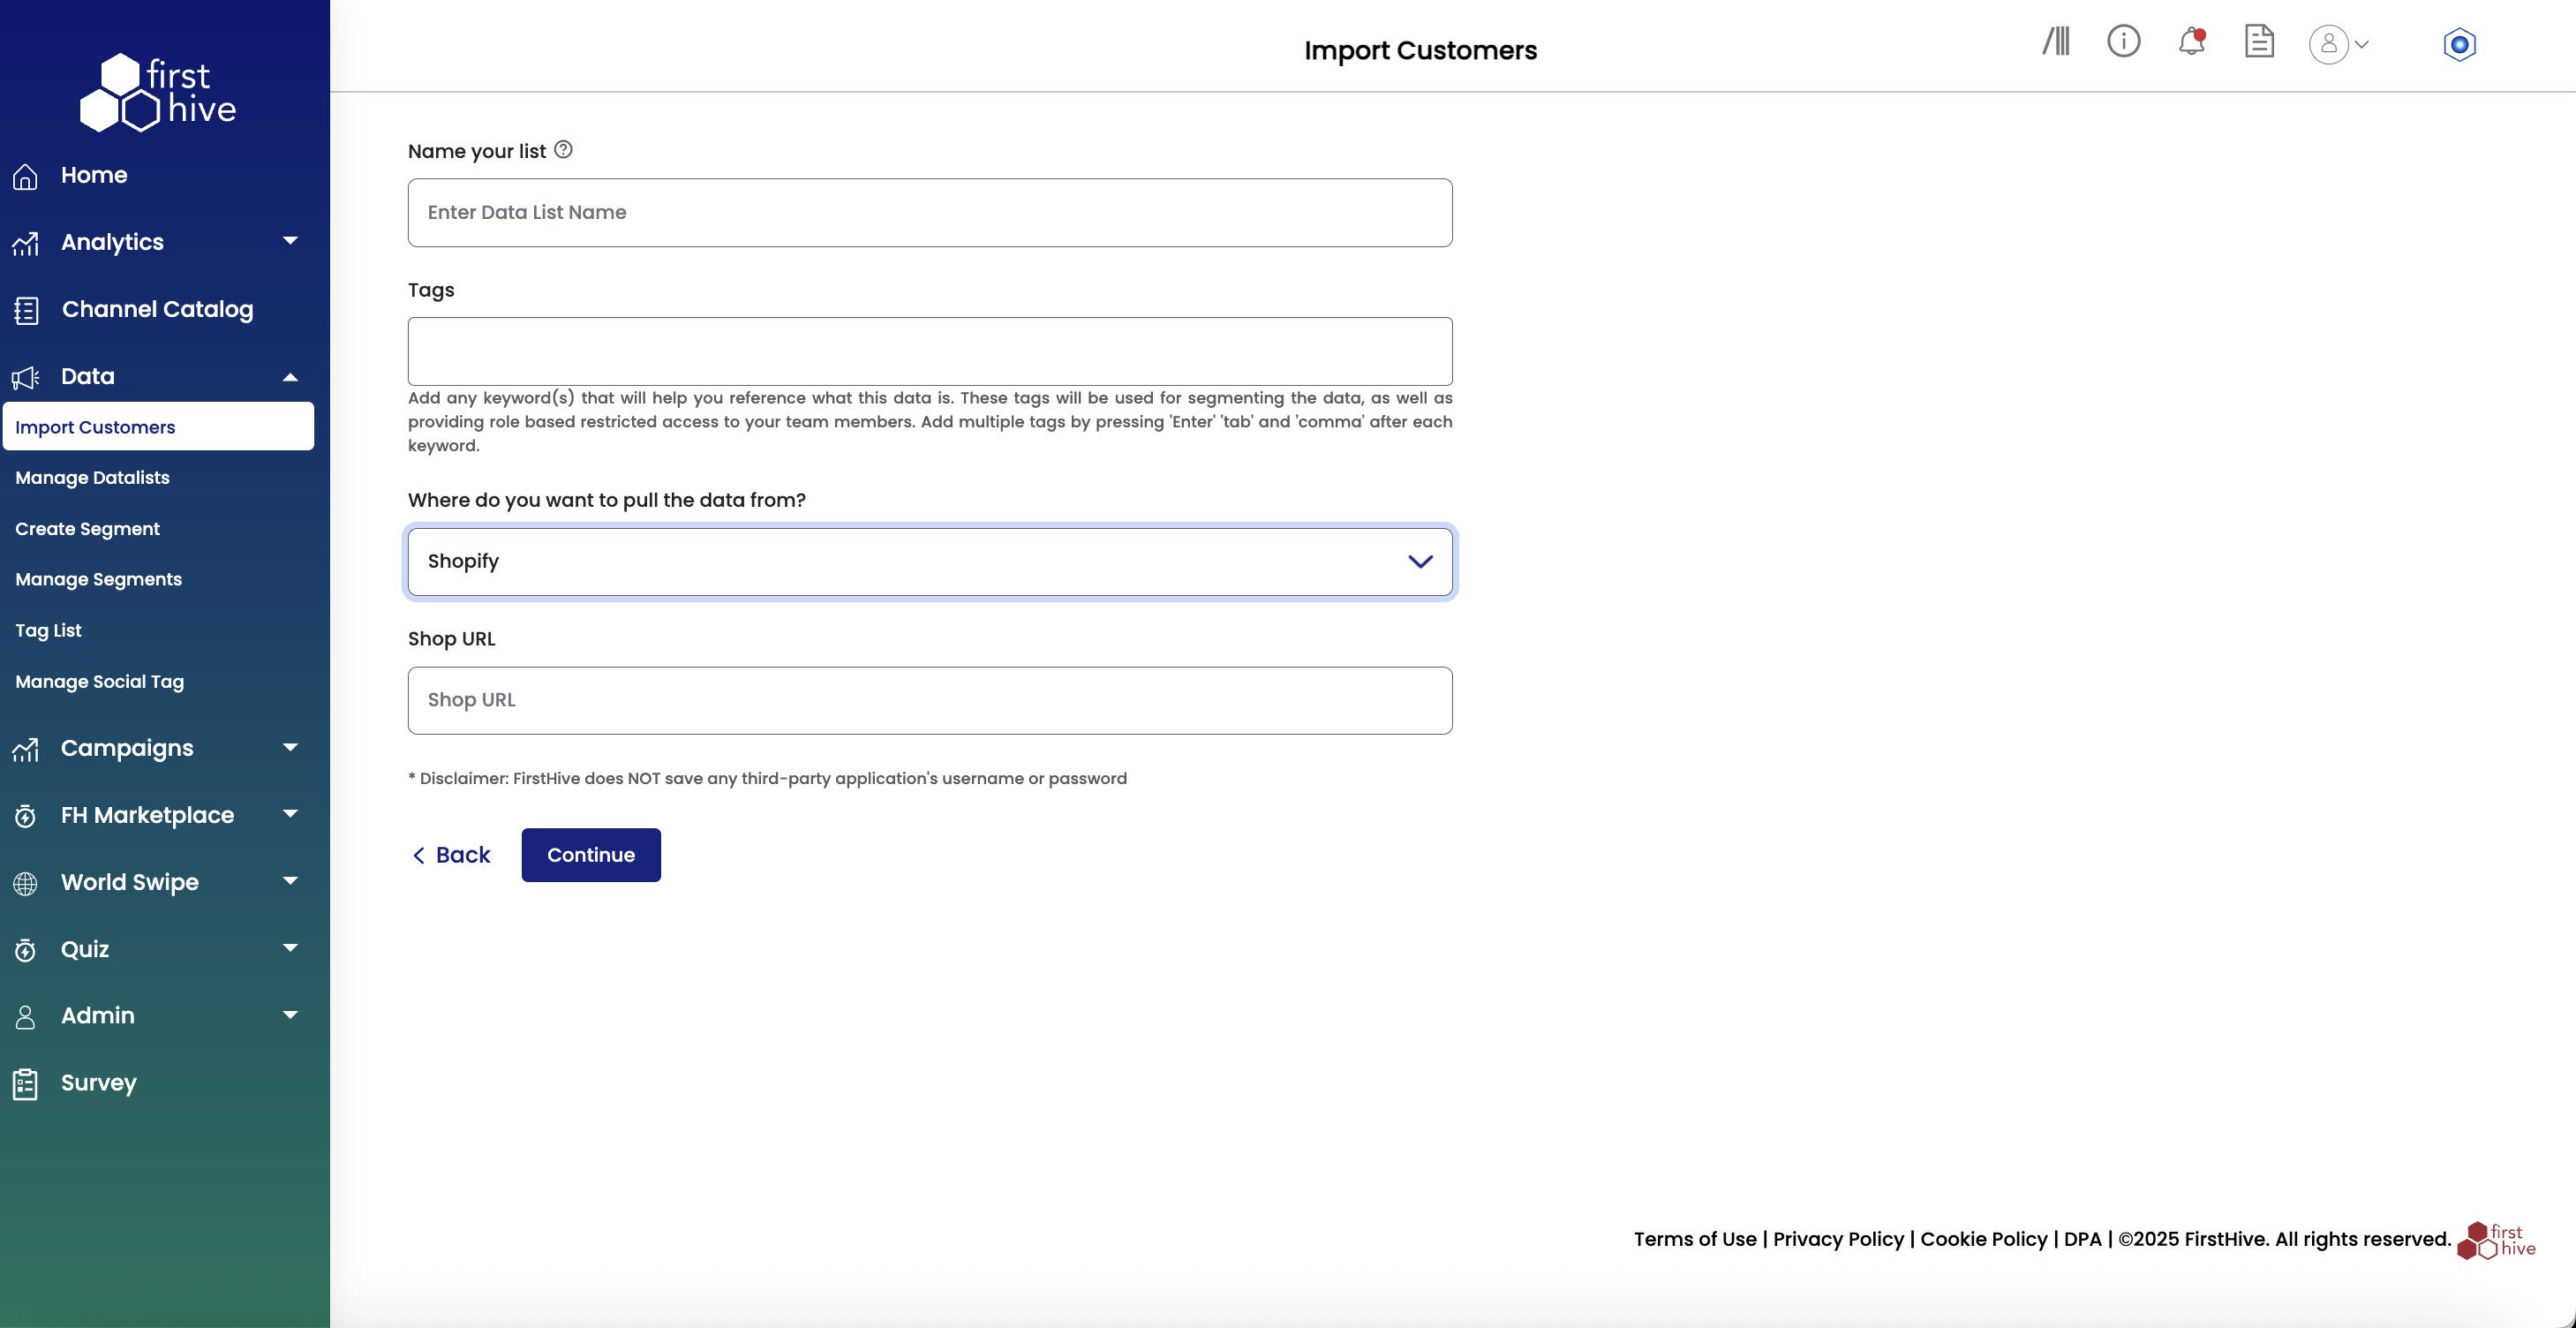Screen dimensions: 2576x1328
Task: Open the Survey section
Action: click(x=98, y=1083)
